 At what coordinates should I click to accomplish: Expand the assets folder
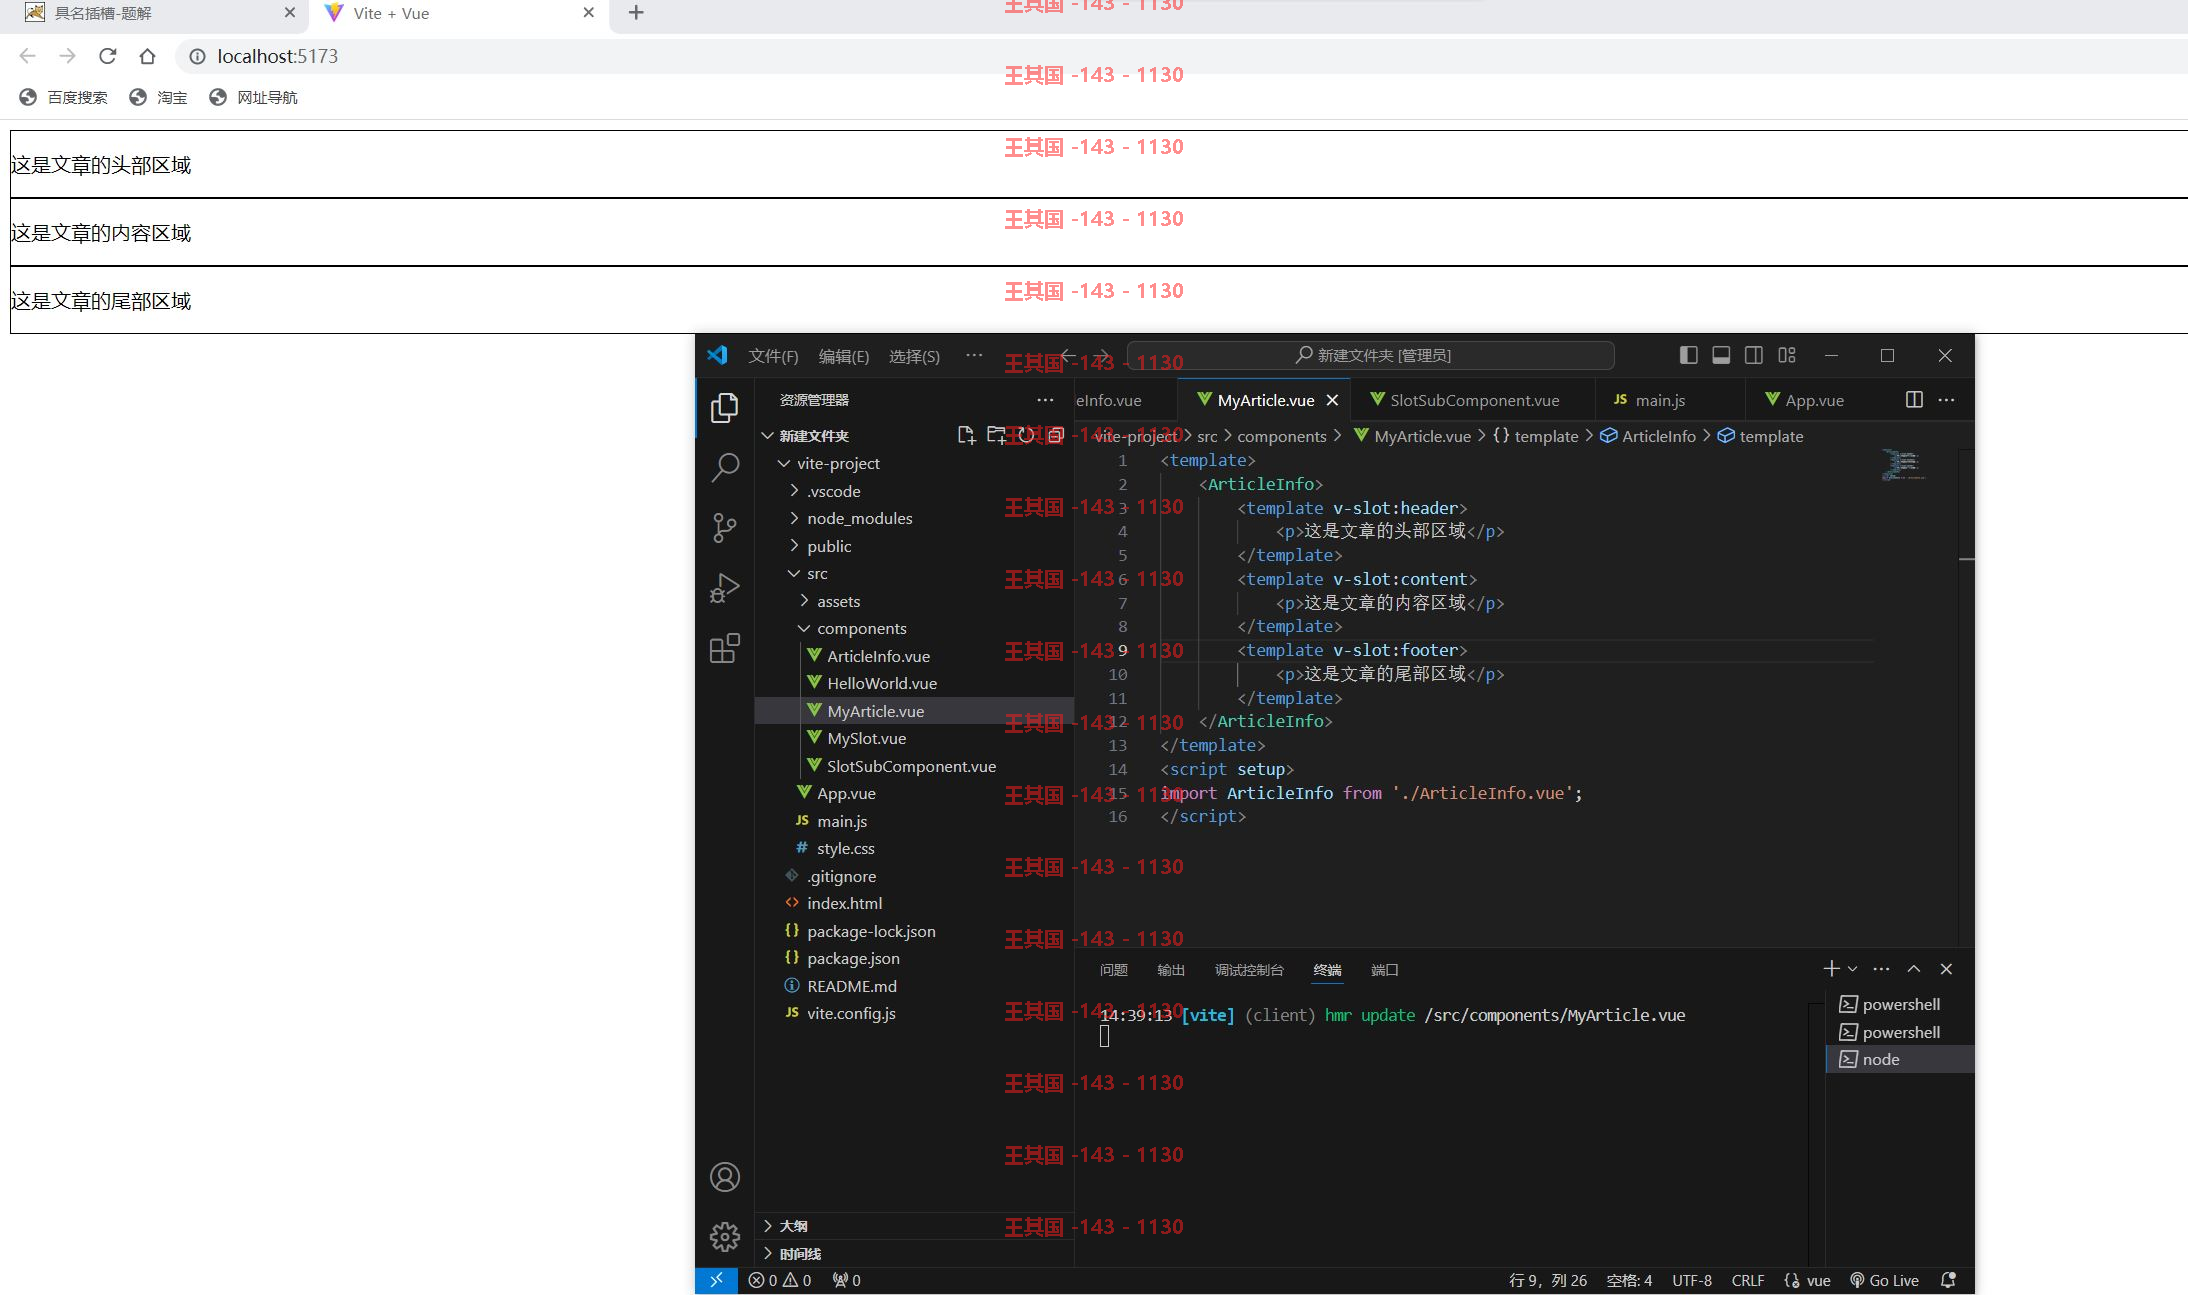pos(804,601)
